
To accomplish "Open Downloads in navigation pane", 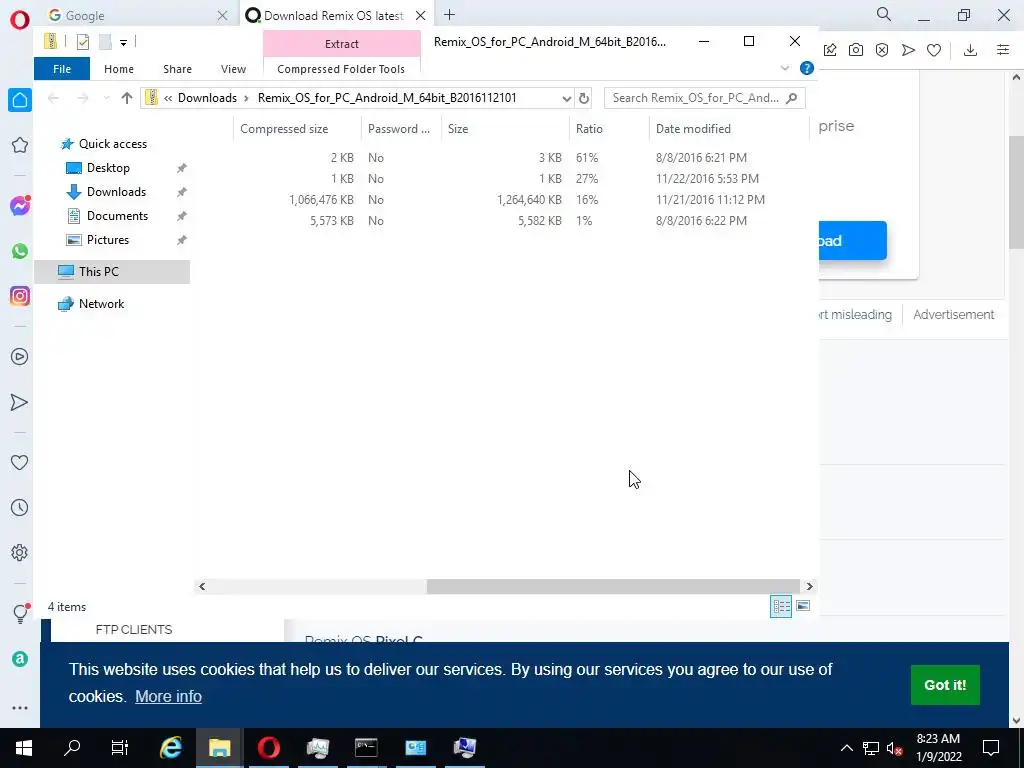I will tap(116, 192).
